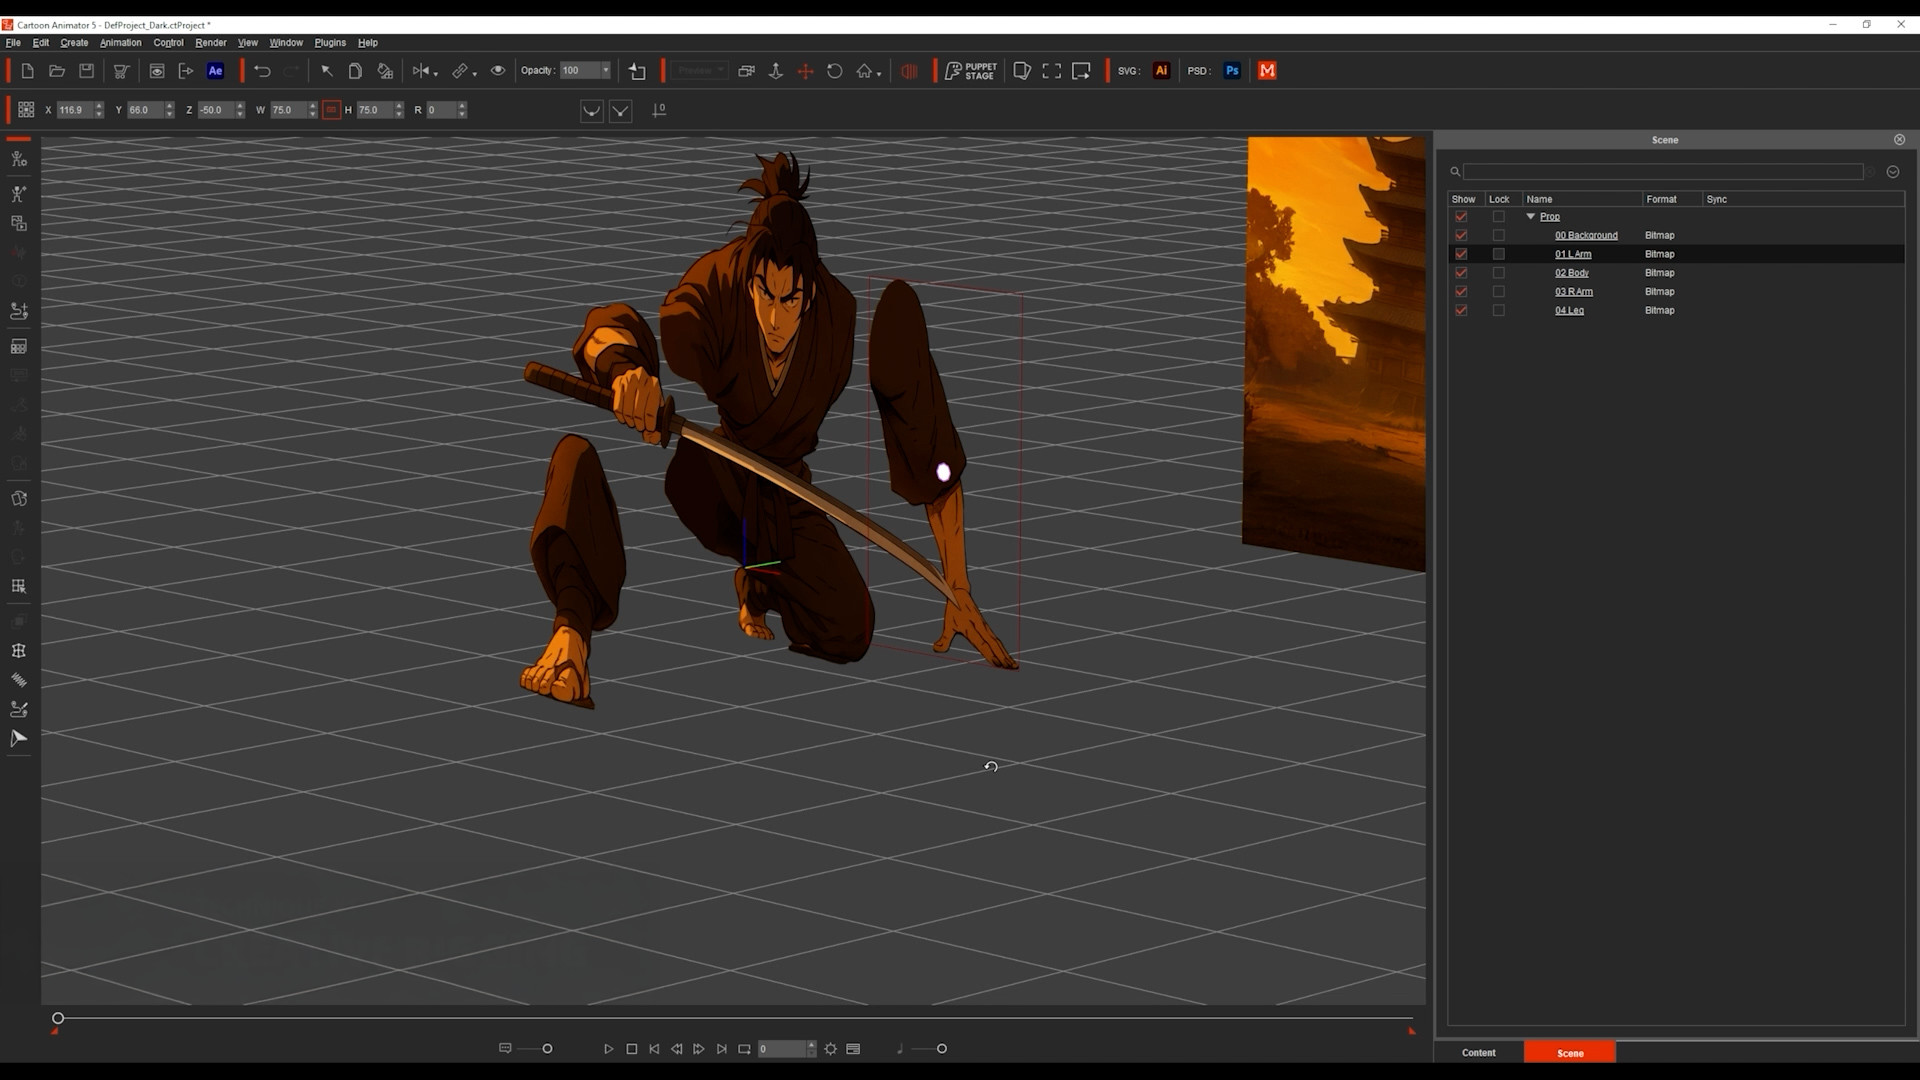Open the Animation menu
This screenshot has width=1920, height=1080.
[x=120, y=43]
